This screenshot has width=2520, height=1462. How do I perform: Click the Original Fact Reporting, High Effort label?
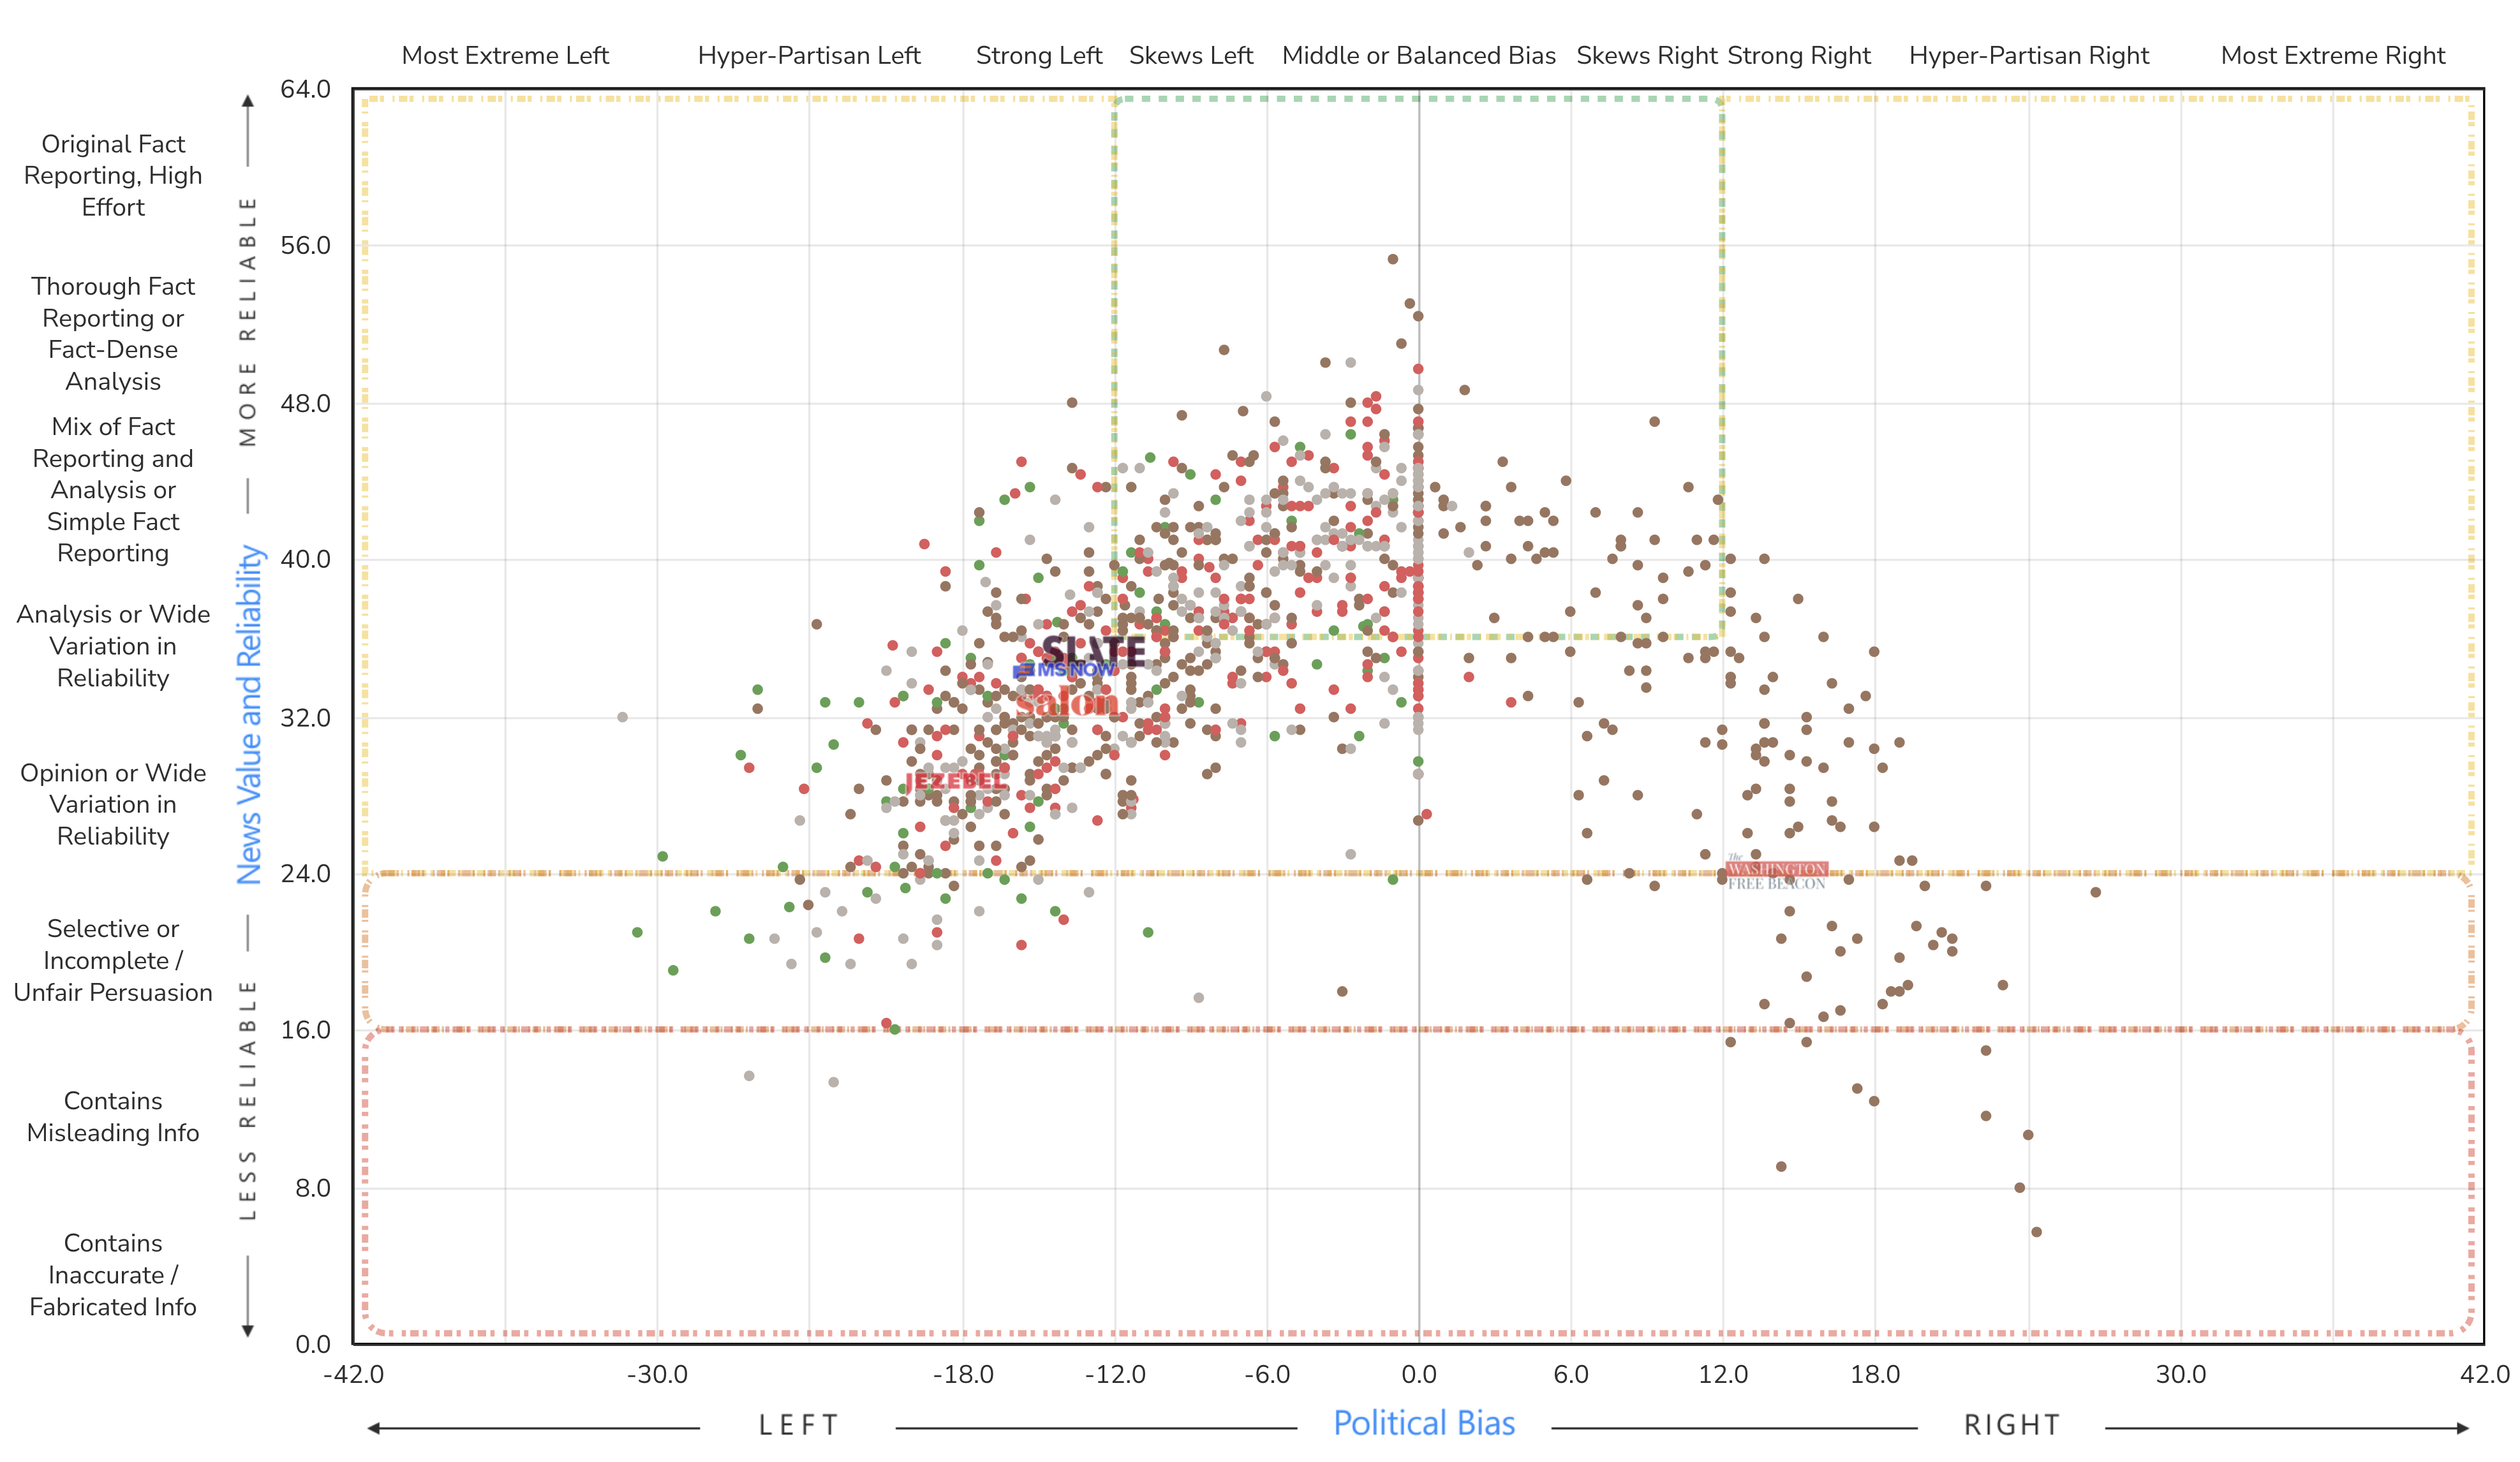[113, 175]
